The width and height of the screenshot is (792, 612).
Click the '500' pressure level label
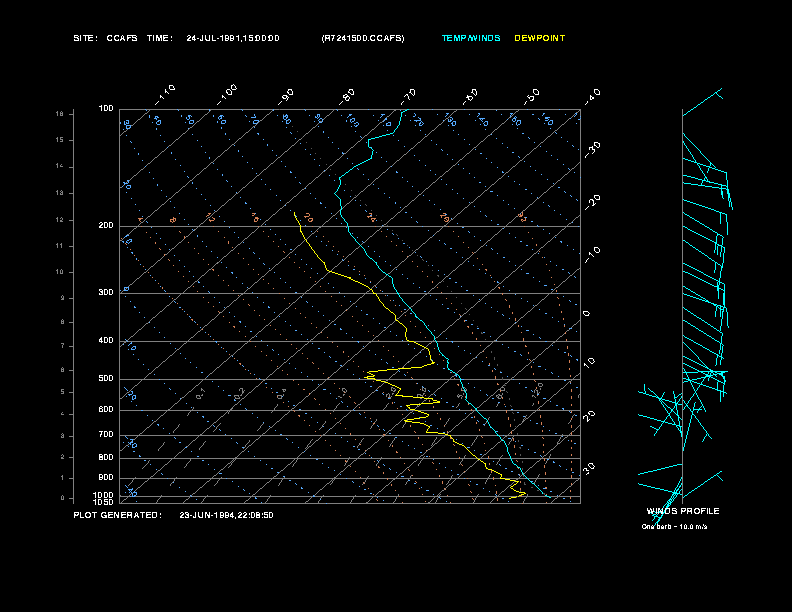[106, 378]
